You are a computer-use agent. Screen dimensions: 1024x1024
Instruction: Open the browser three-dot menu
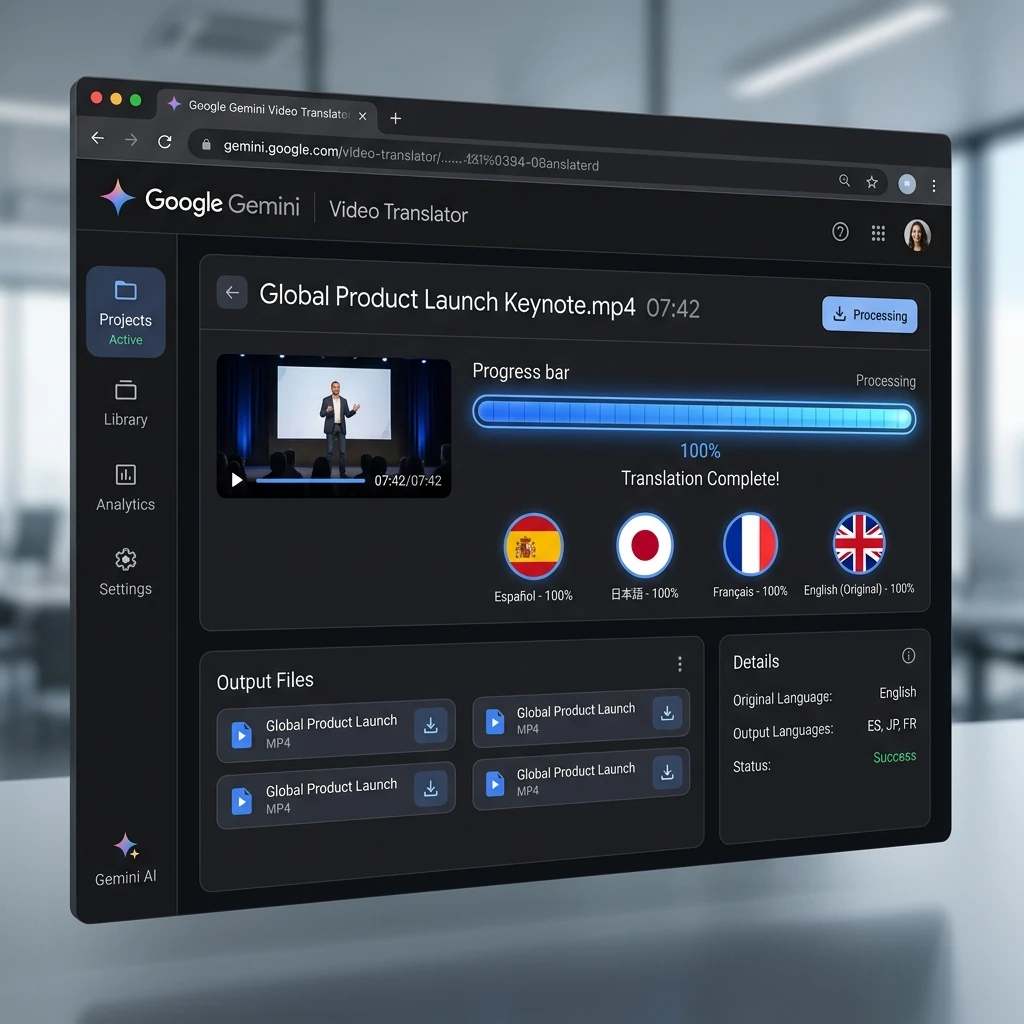[x=934, y=186]
